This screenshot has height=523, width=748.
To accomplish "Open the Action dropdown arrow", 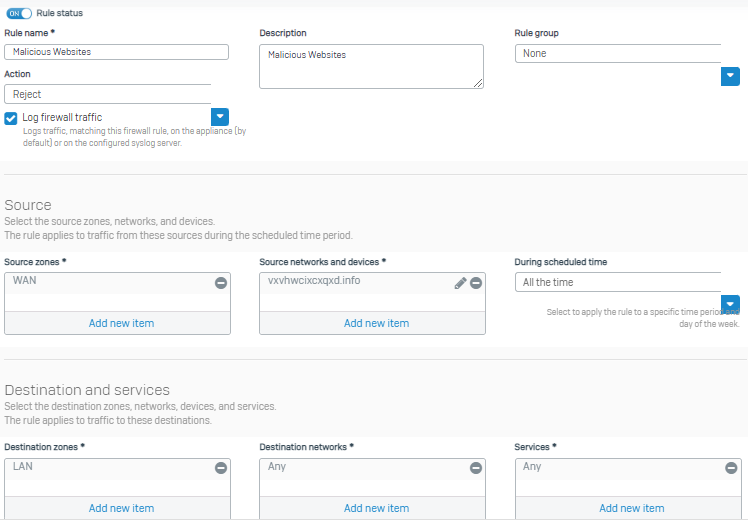I will click(x=220, y=117).
